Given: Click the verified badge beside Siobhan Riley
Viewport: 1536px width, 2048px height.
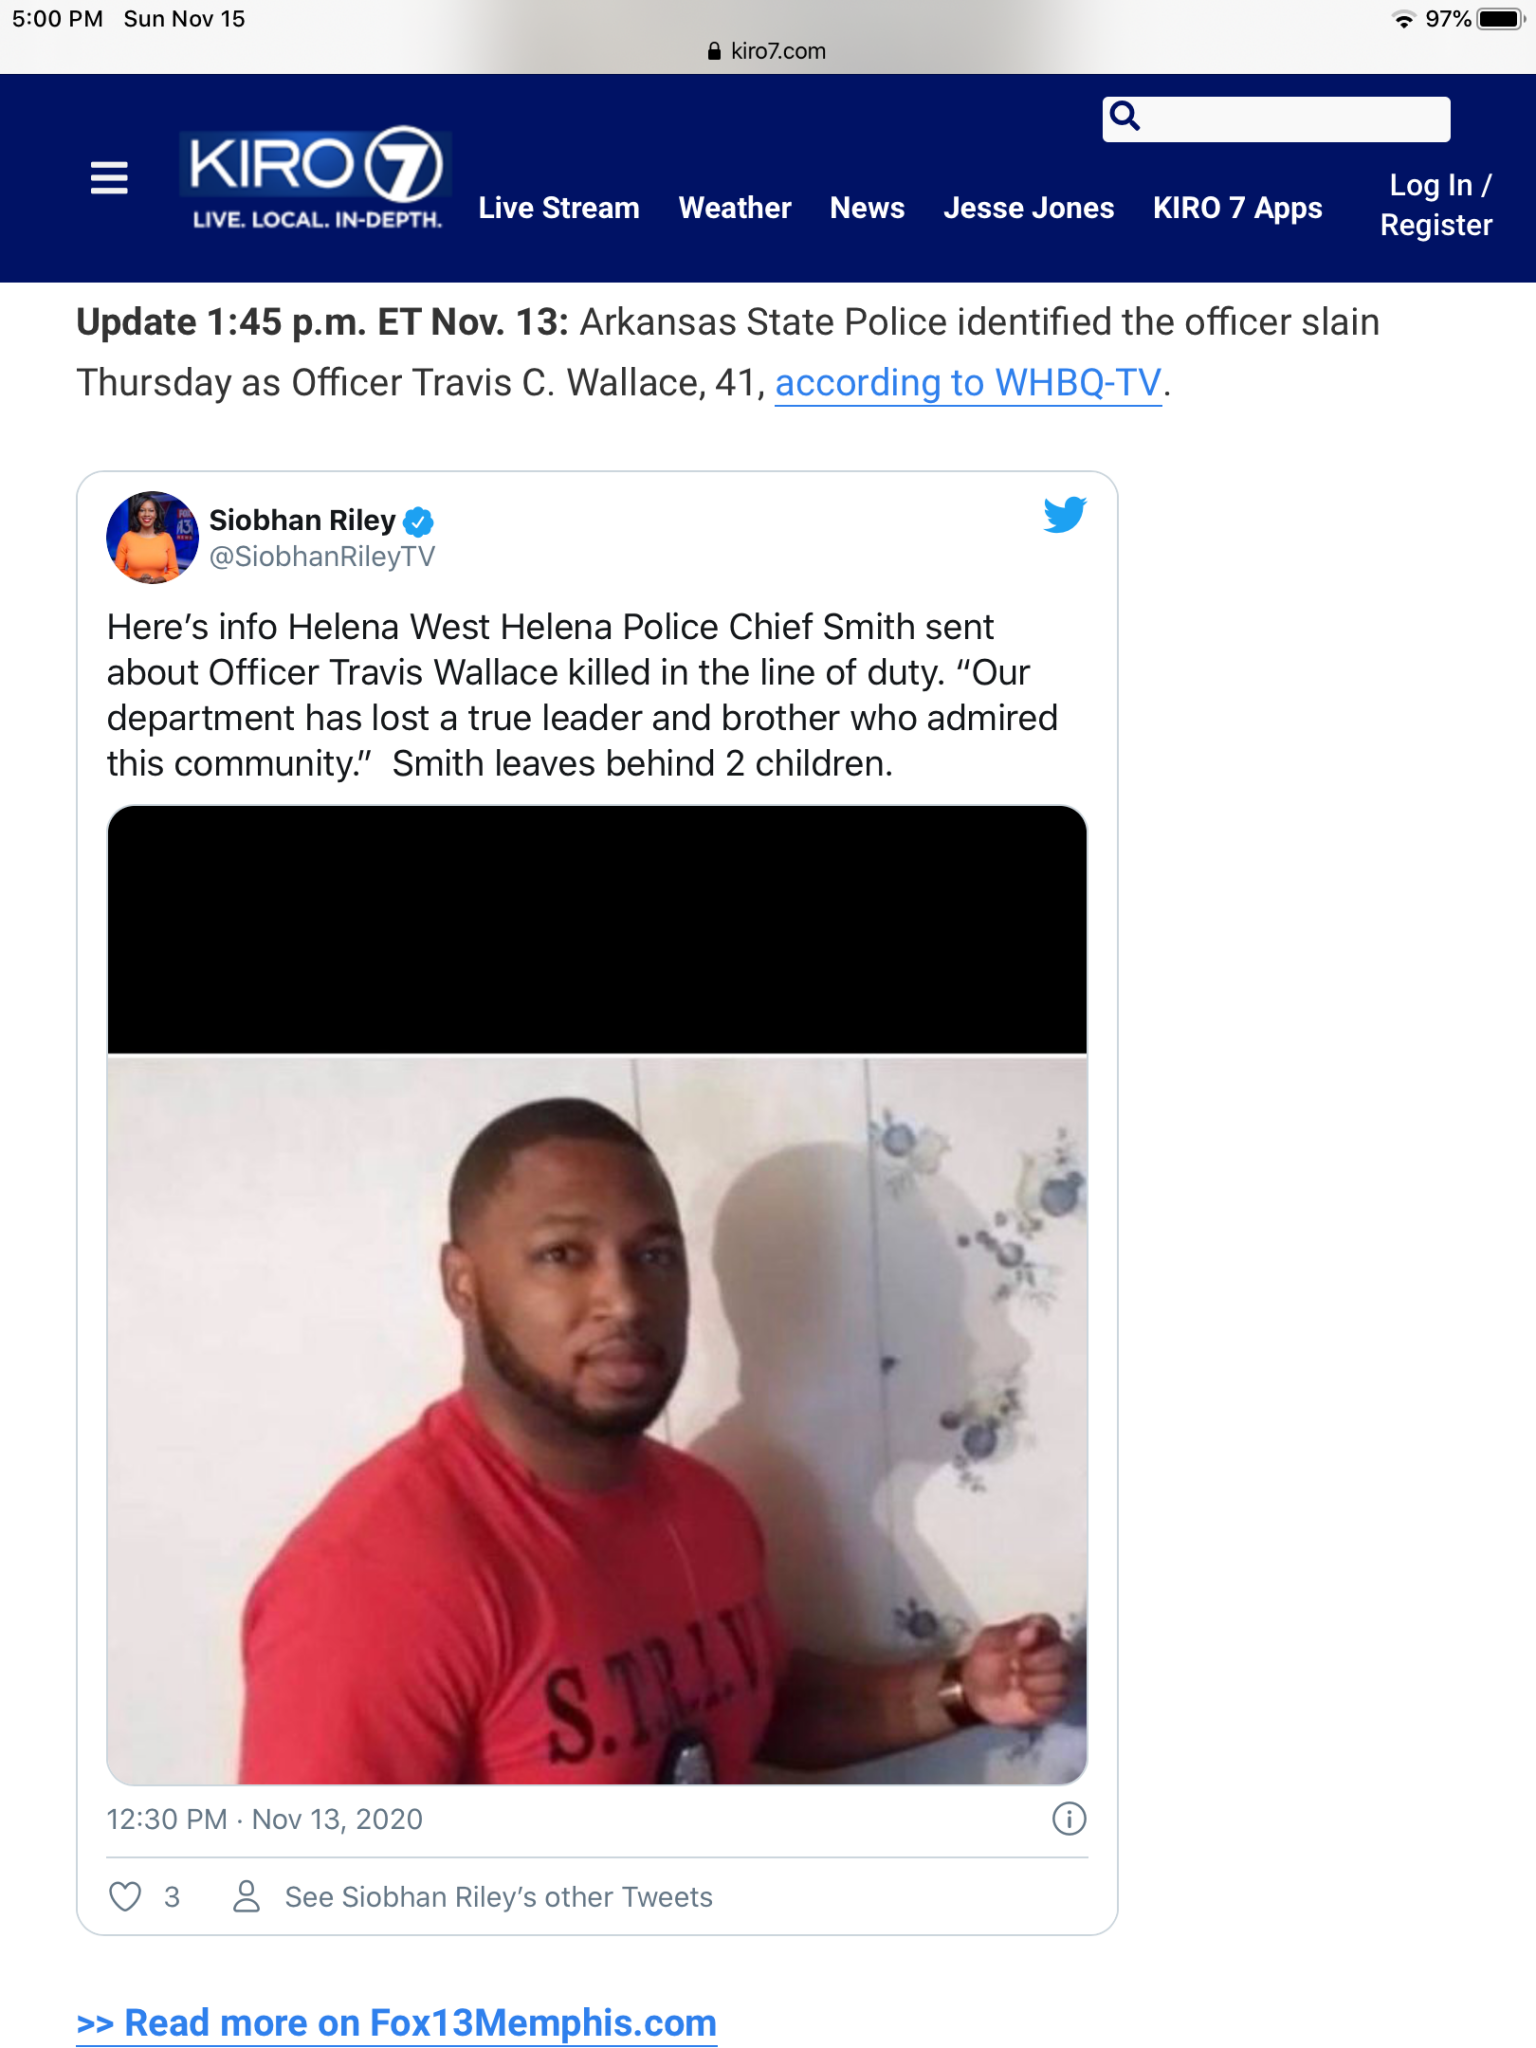Looking at the screenshot, I should coord(418,521).
